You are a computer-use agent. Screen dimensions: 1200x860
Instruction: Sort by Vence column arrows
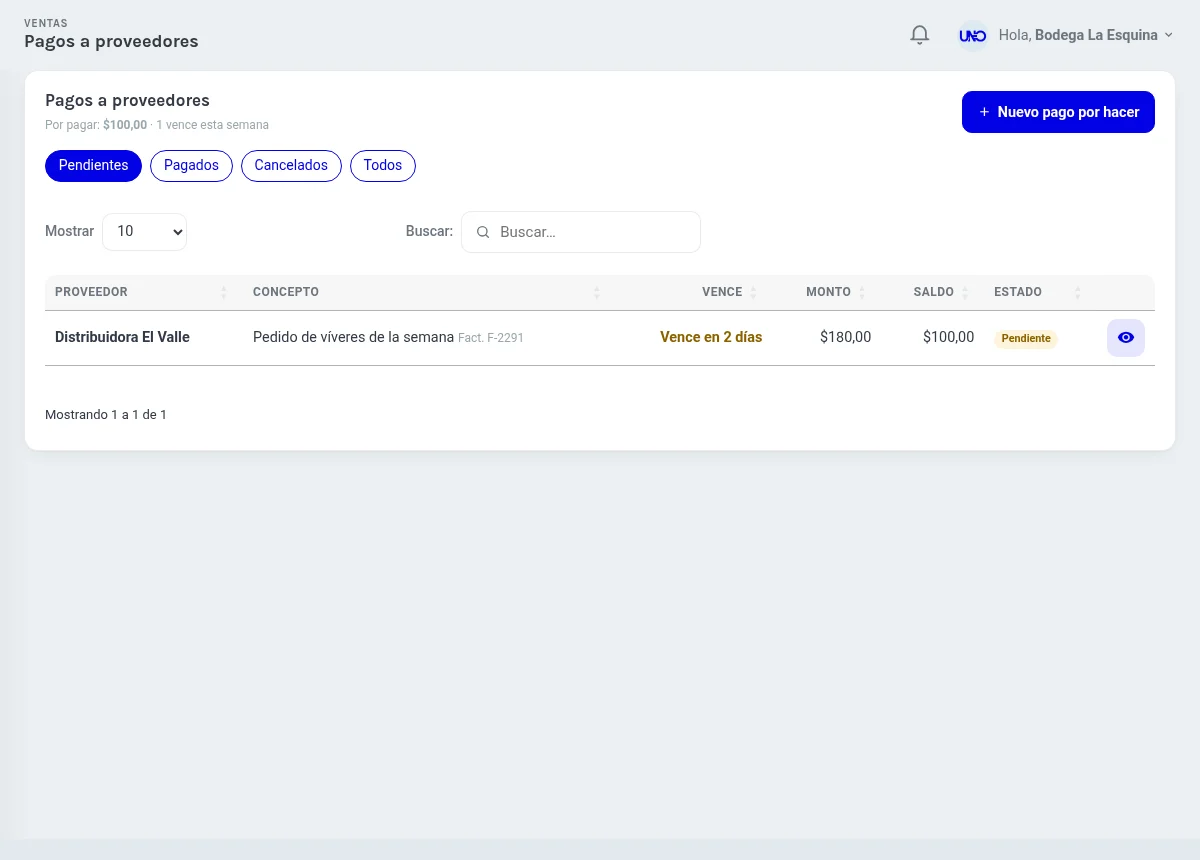click(x=753, y=292)
